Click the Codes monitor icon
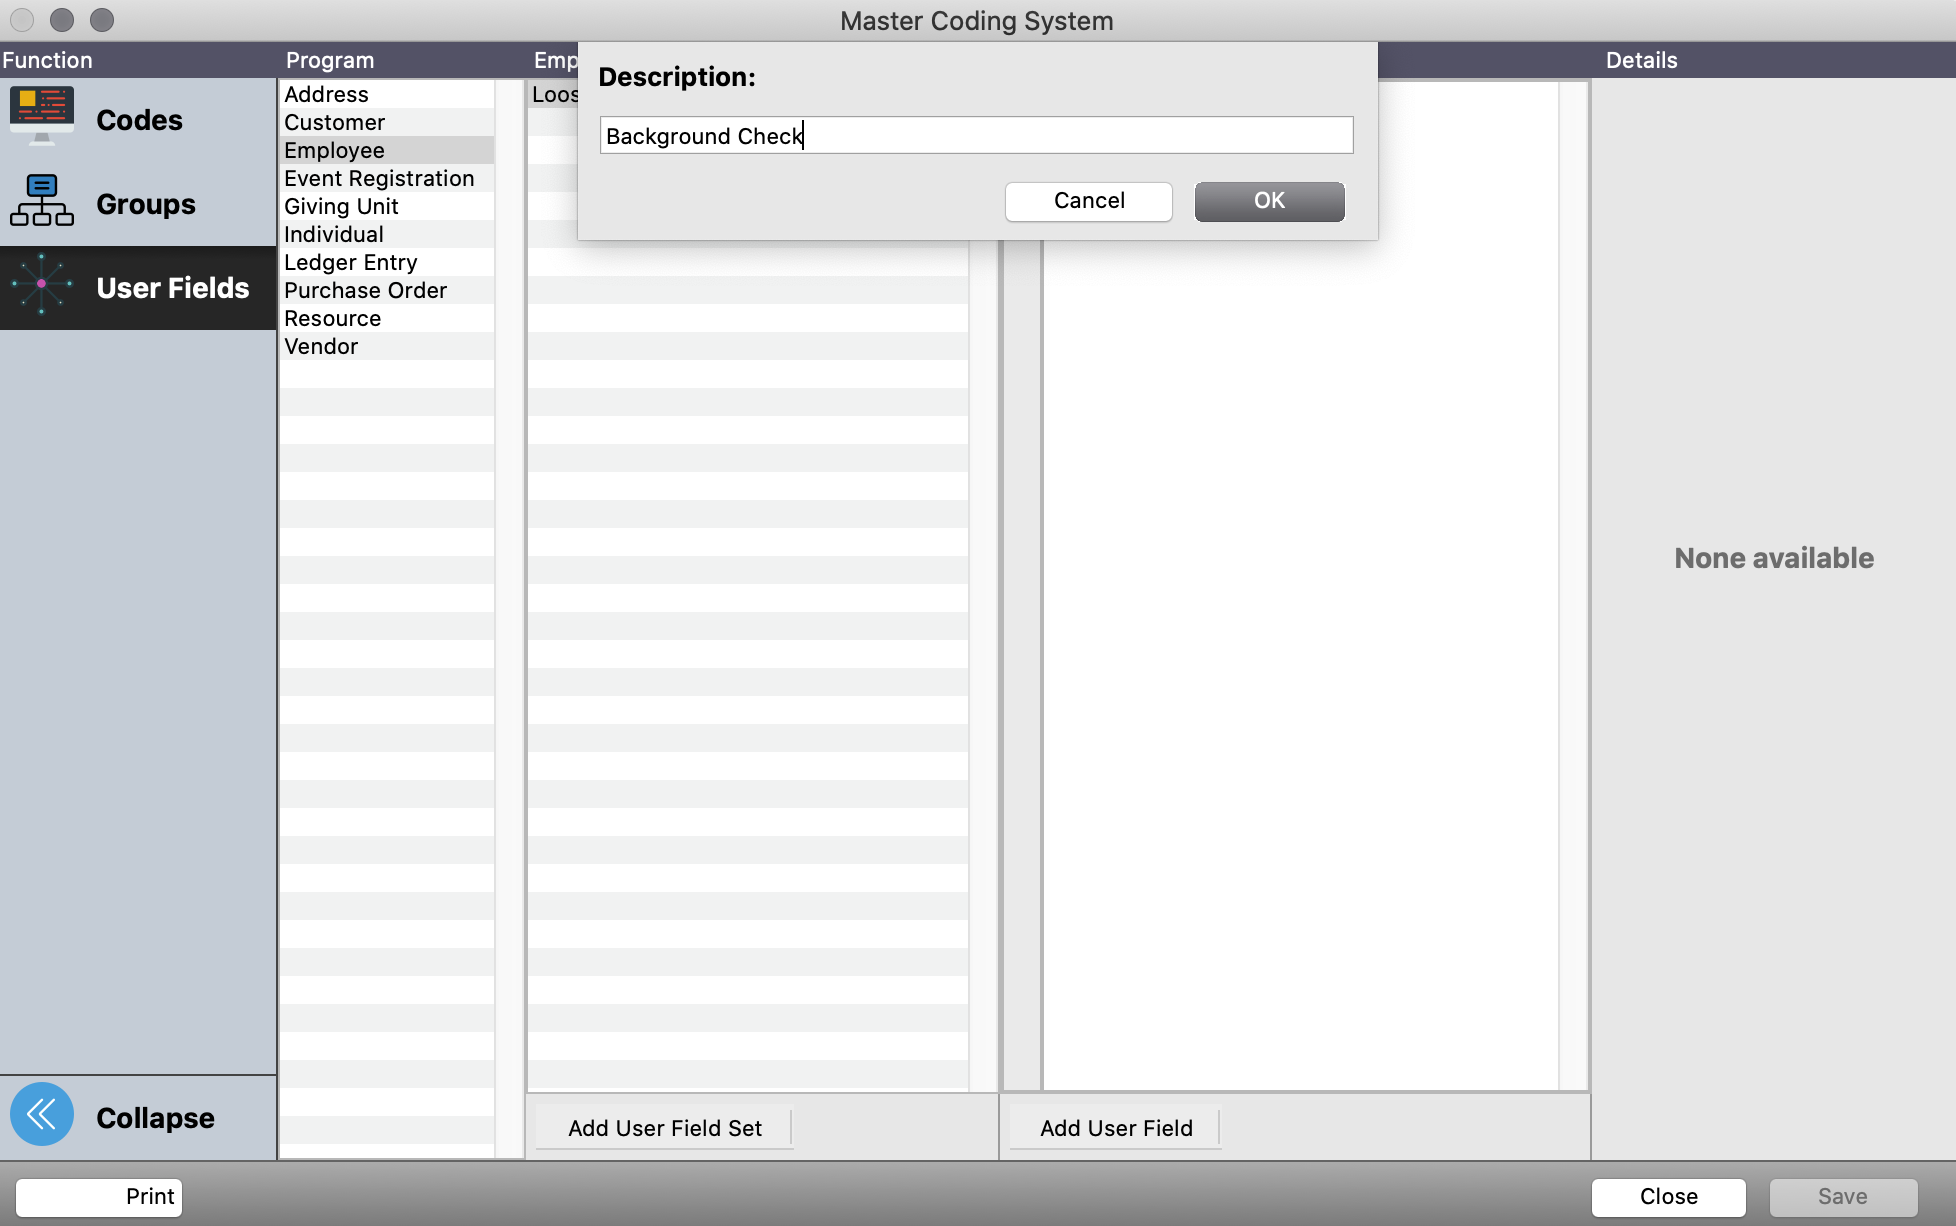Image resolution: width=1956 pixels, height=1226 pixels. coord(41,116)
